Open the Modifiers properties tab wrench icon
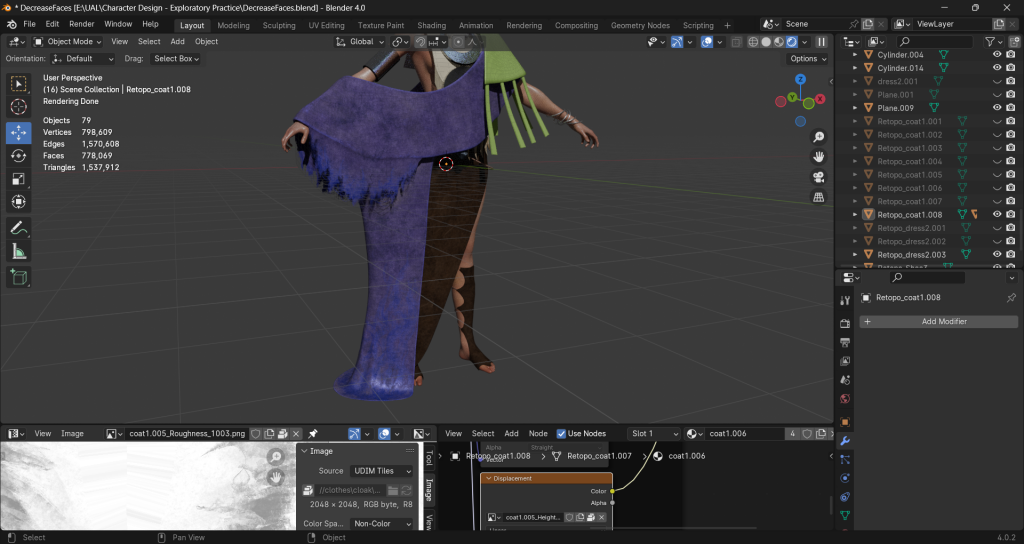Image resolution: width=1024 pixels, height=544 pixels. [844, 441]
